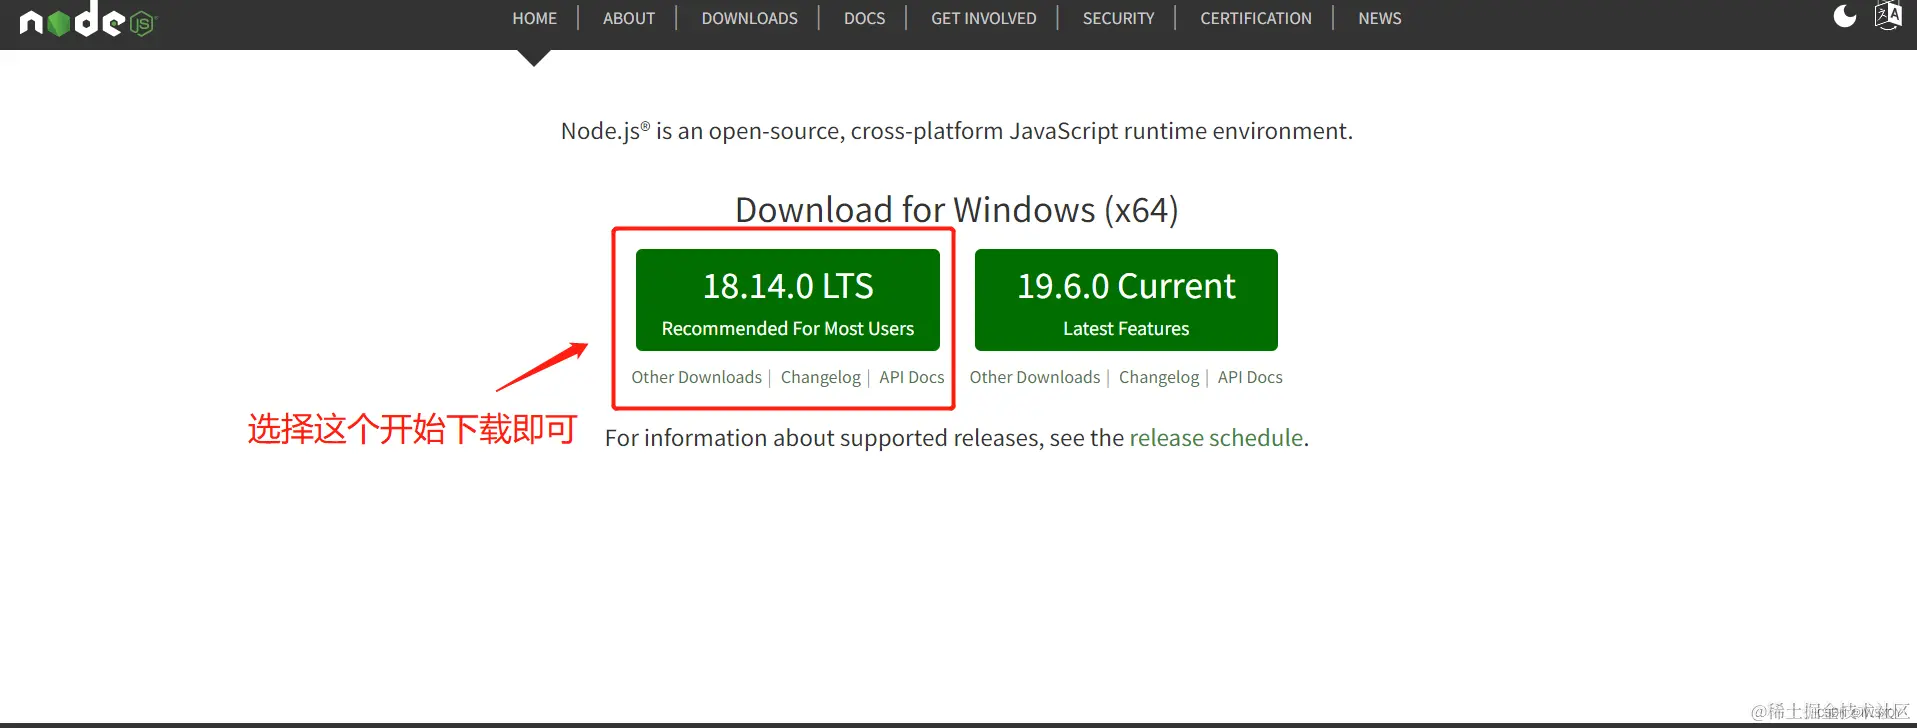
Task: Open the language translation icon
Action: [1888, 16]
